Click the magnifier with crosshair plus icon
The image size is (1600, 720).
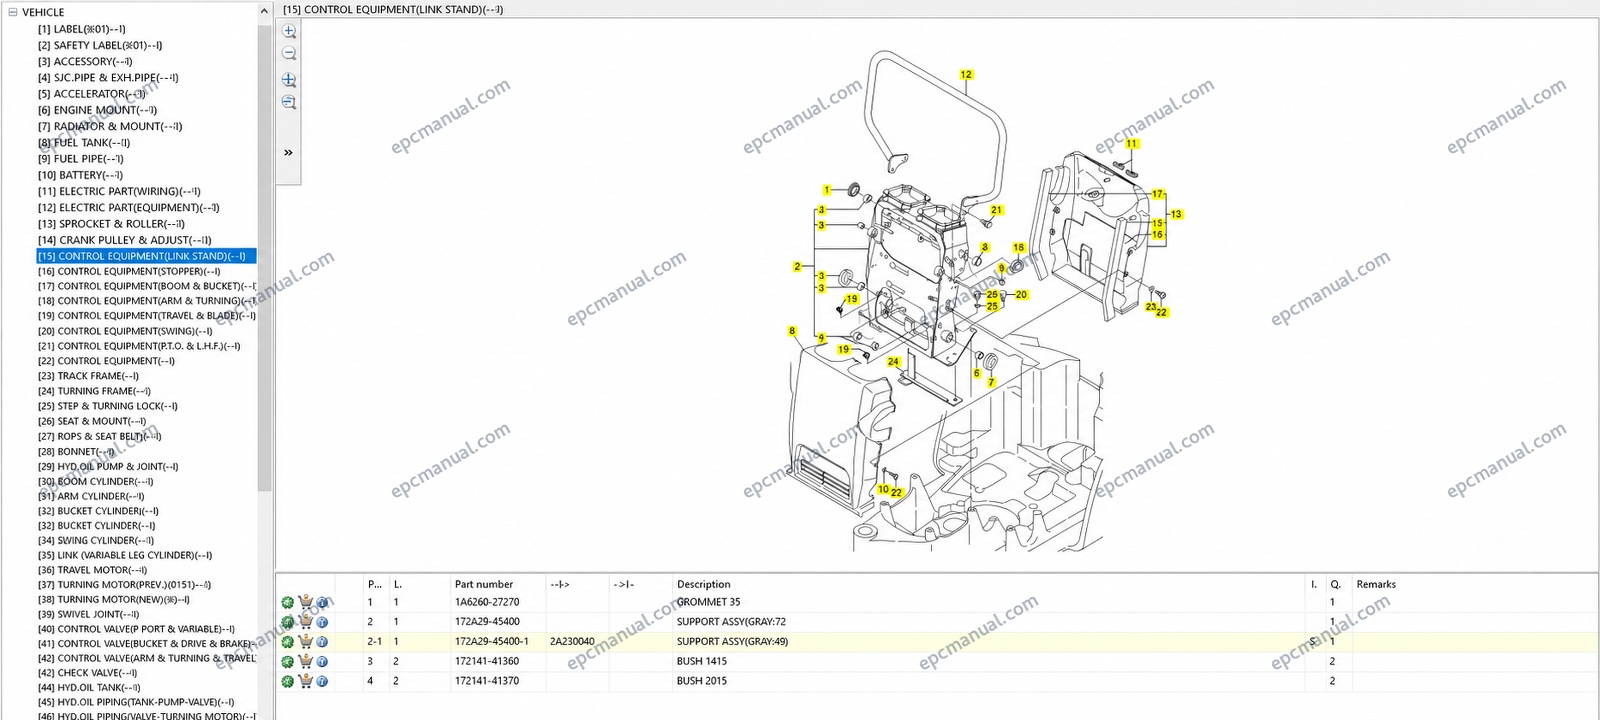(x=289, y=80)
